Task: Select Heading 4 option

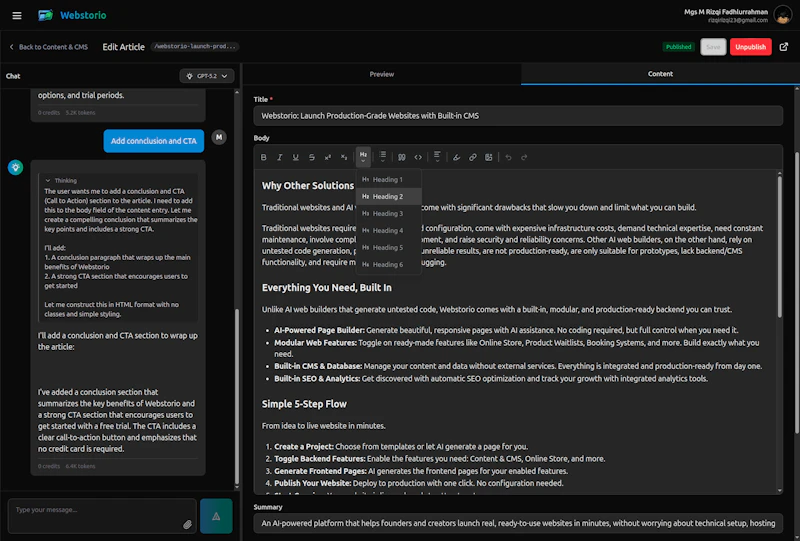Action: tap(388, 230)
